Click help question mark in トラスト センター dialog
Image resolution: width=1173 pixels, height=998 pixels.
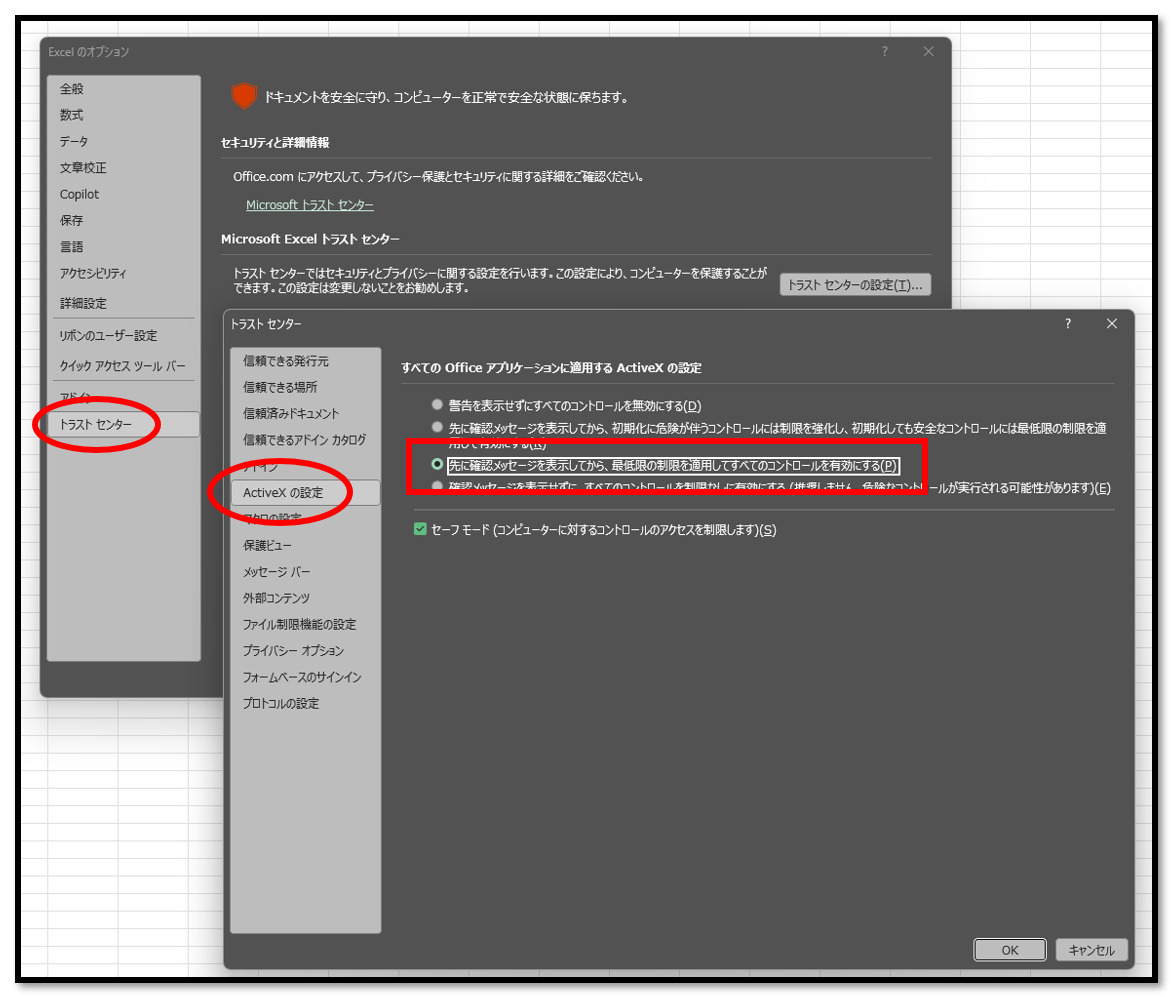(x=1068, y=323)
